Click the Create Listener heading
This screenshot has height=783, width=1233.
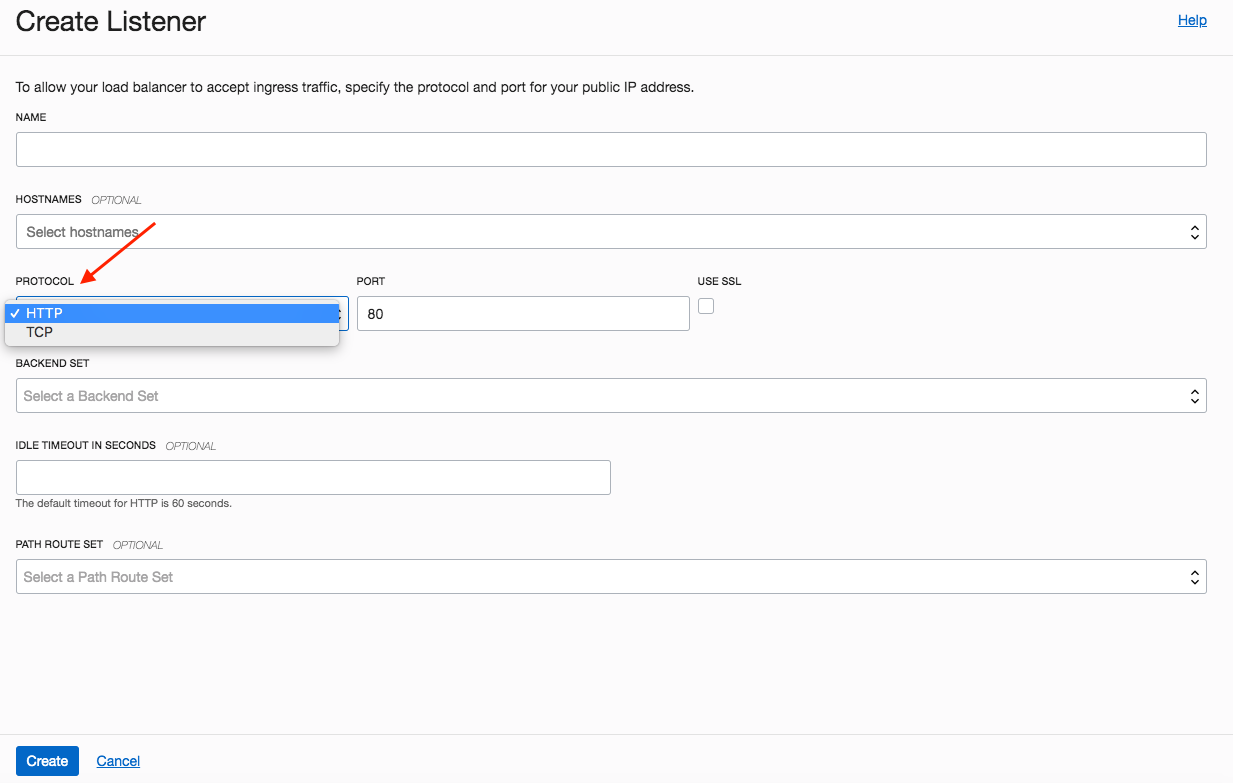pyautogui.click(x=111, y=21)
